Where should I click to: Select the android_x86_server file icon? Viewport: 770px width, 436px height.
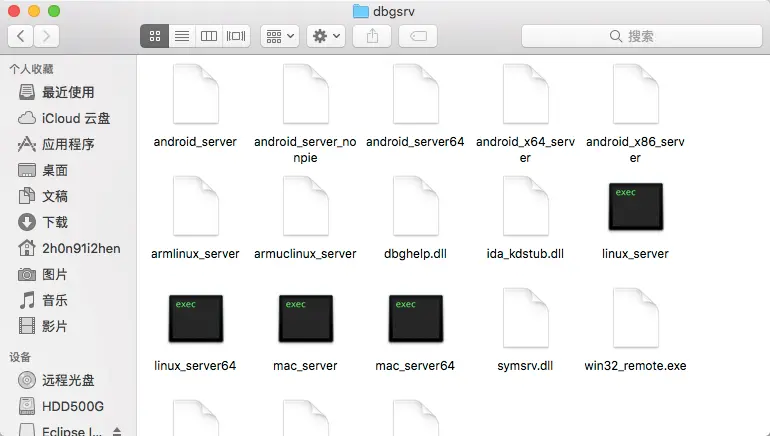[635, 94]
